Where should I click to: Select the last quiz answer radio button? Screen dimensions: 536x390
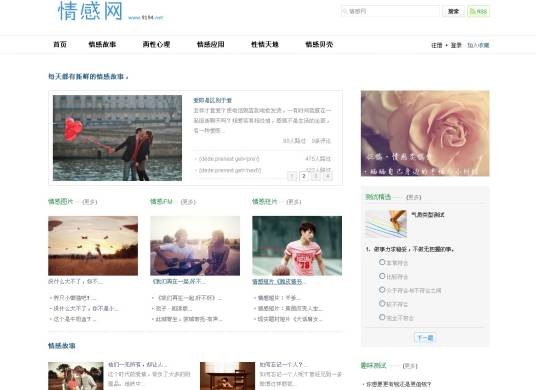click(x=382, y=317)
